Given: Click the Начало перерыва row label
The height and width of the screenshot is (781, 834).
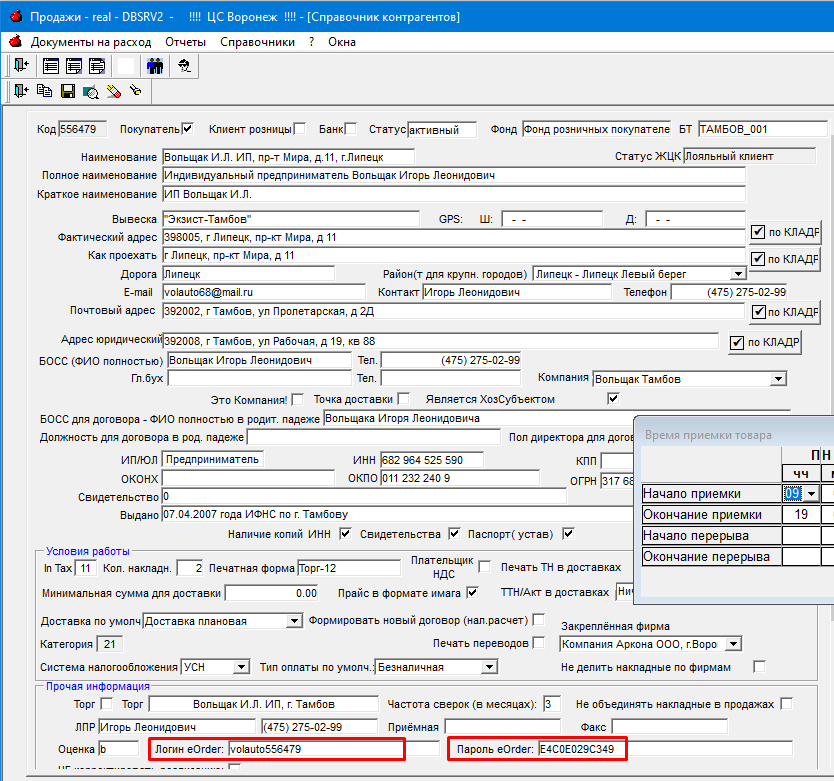Looking at the screenshot, I should 712,535.
